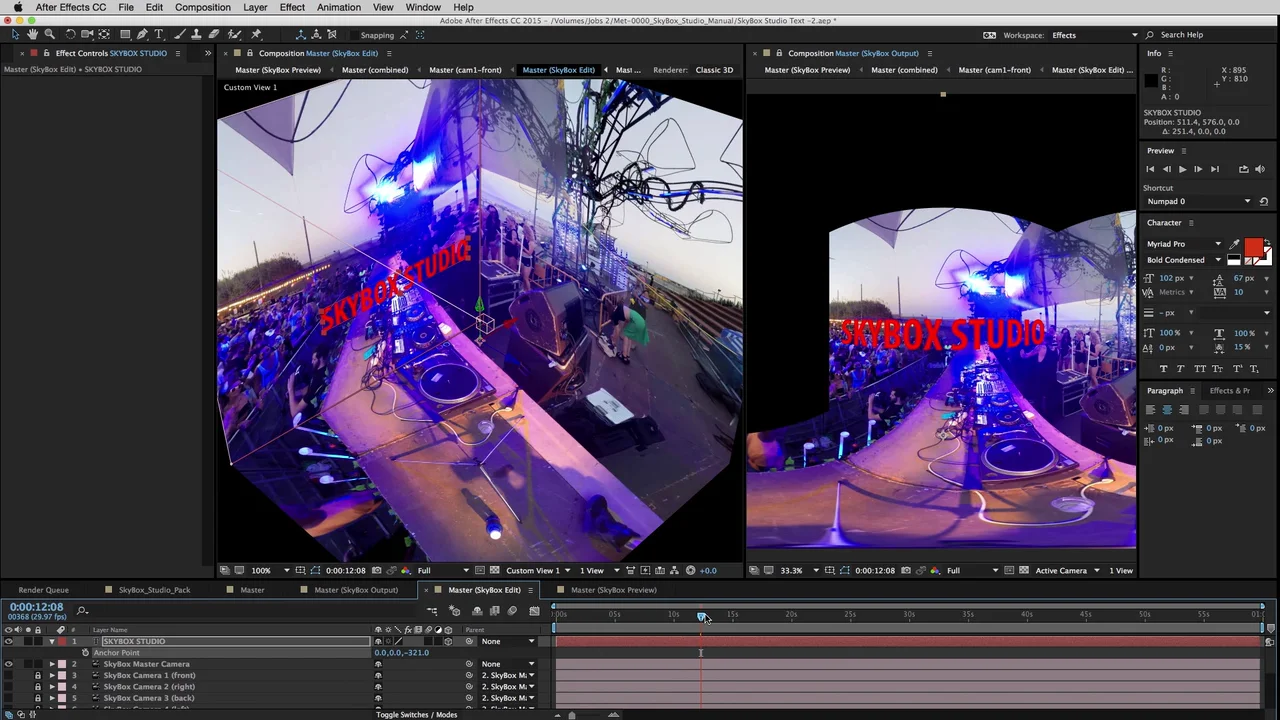Click Toggle Switches / Modes button
1280x720 pixels.
point(416,715)
